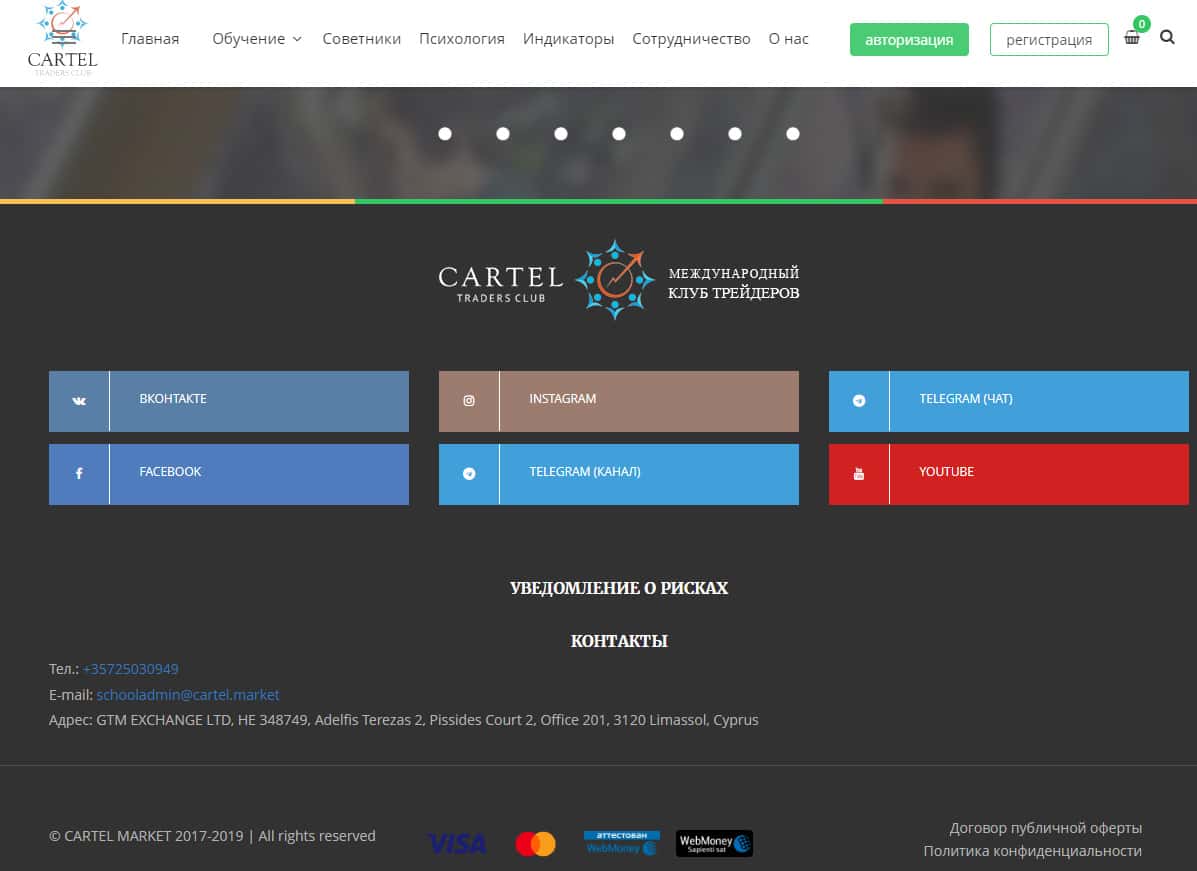Image resolution: width=1197 pixels, height=871 pixels.
Task: Select the fifth slider dot
Action: tap(677, 134)
